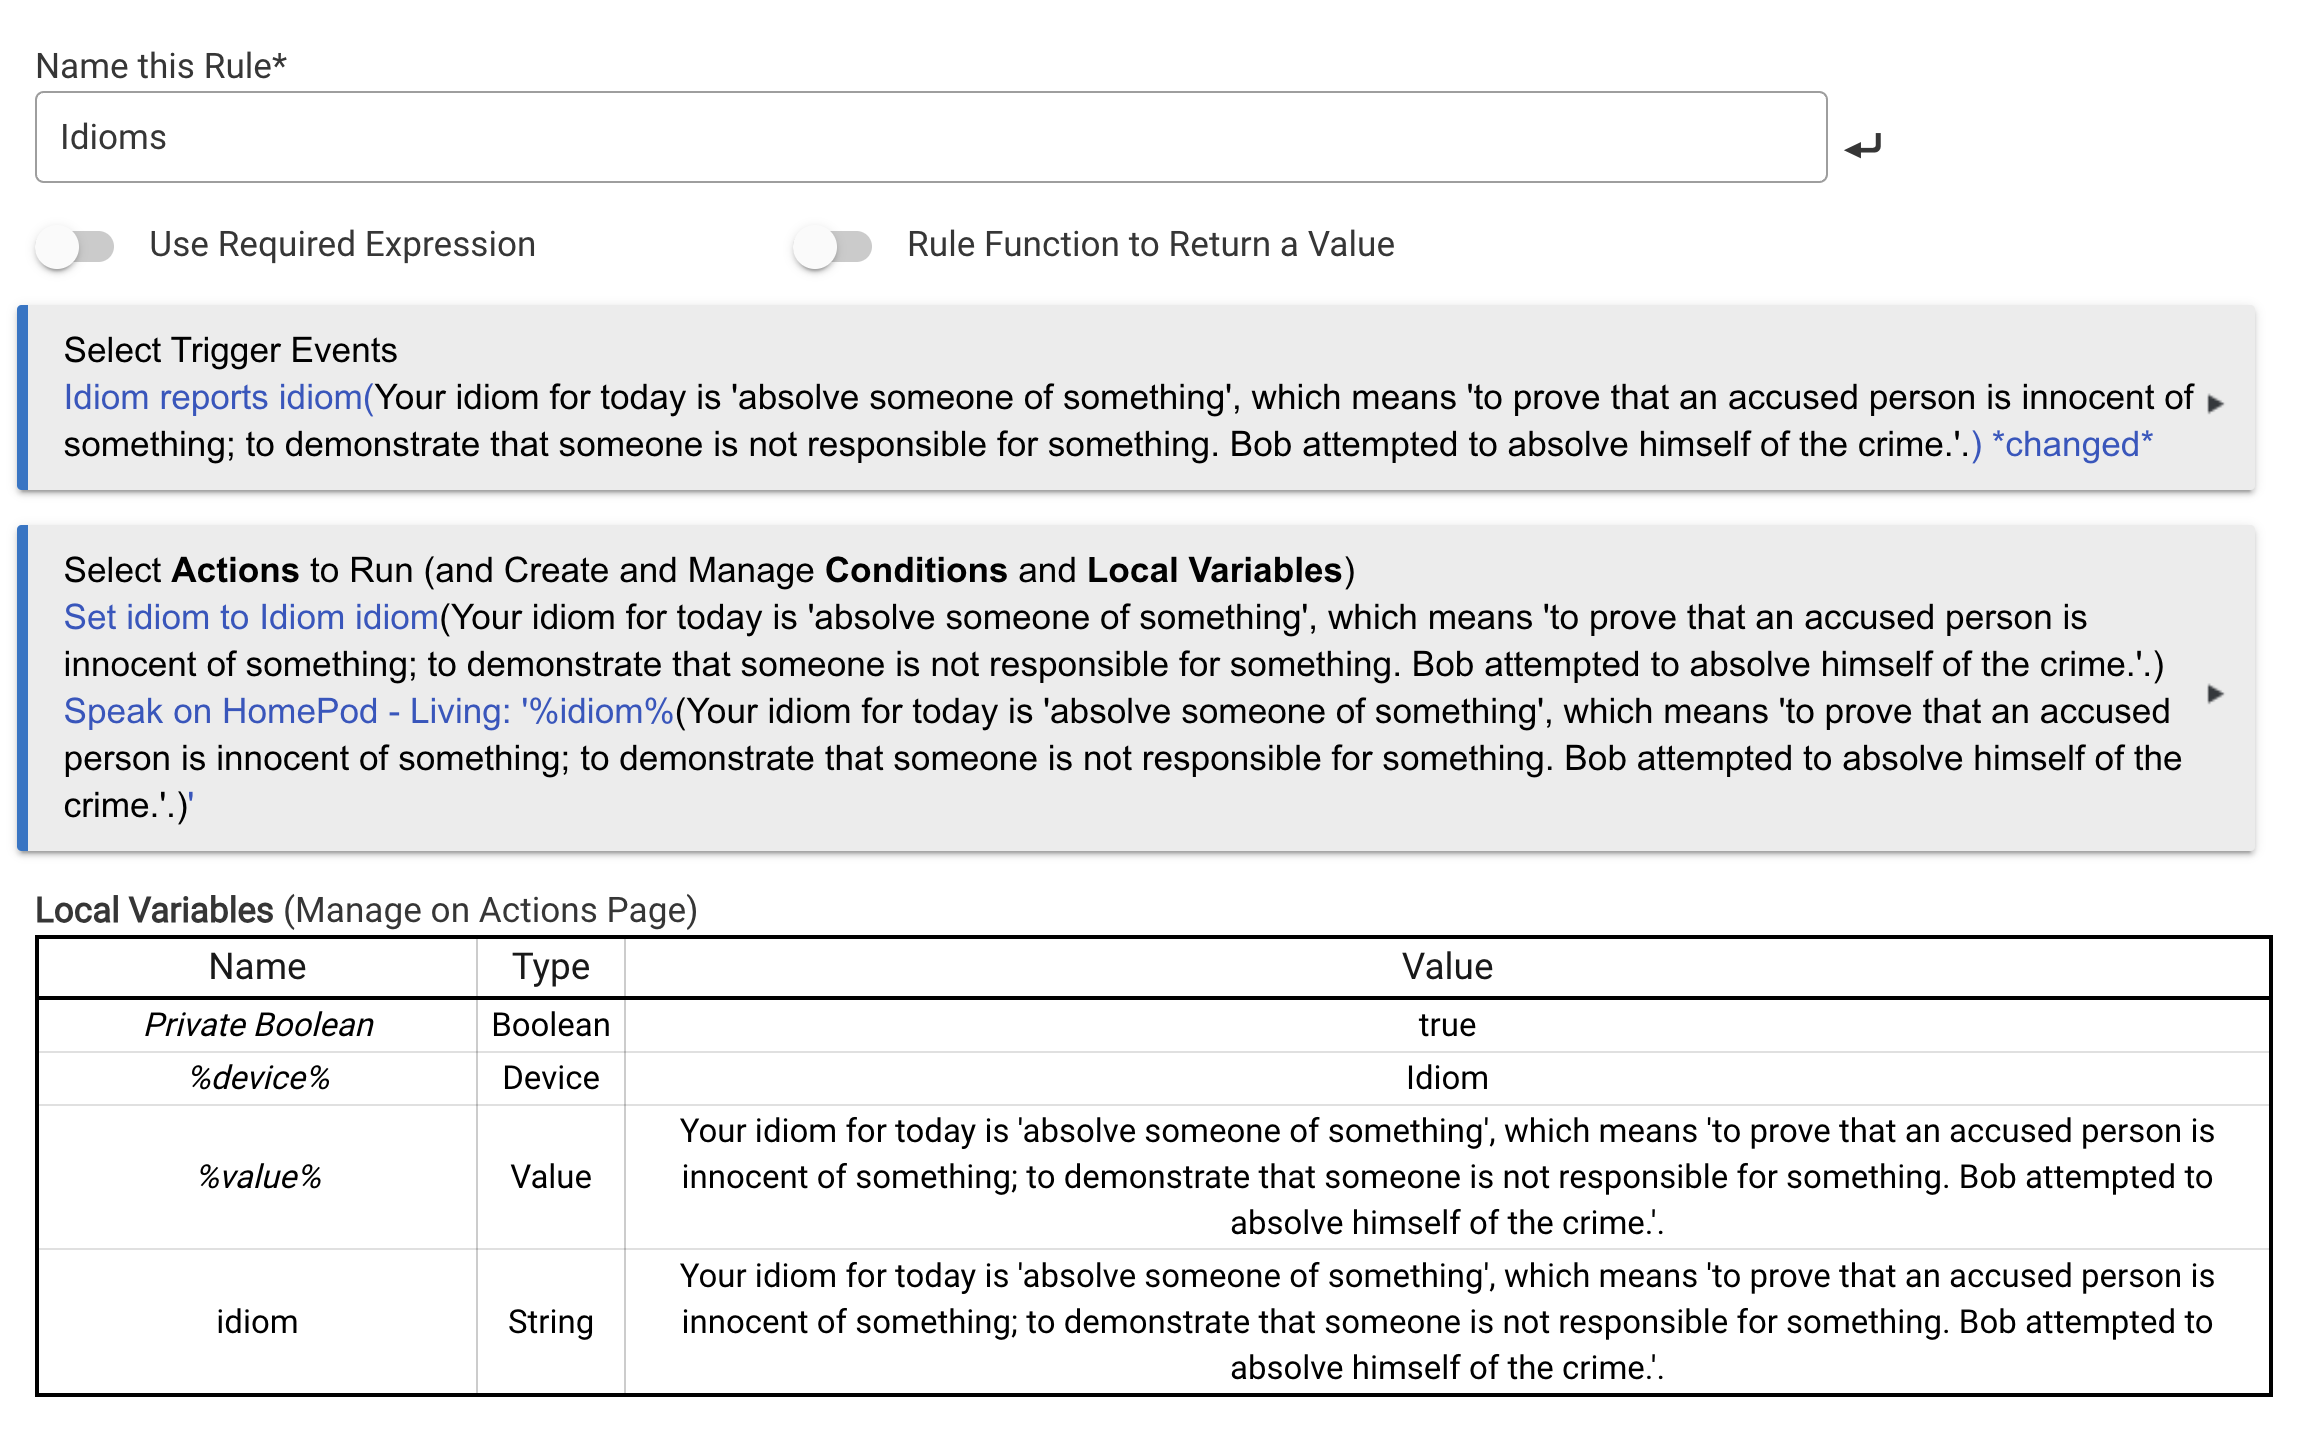Viewport: 2298px width, 1438px height.
Task: Click the Name column header
Action: click(x=257, y=967)
